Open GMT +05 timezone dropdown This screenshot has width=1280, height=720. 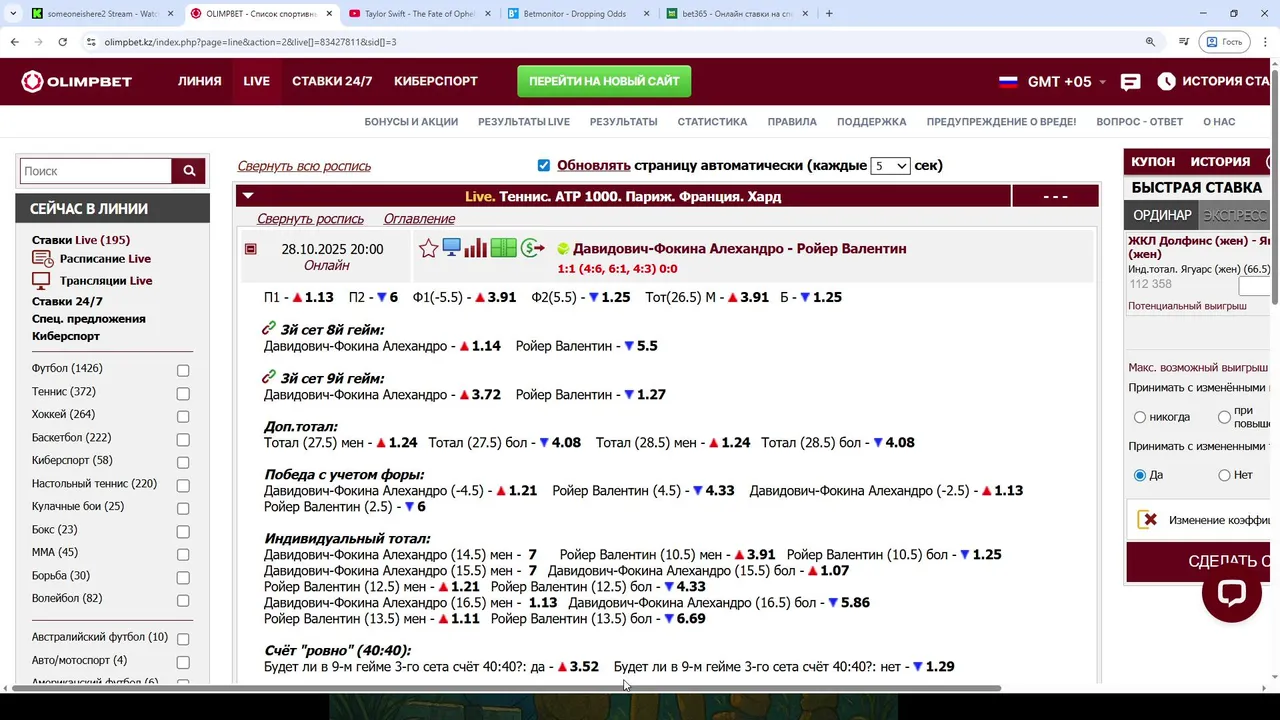click(x=1066, y=82)
